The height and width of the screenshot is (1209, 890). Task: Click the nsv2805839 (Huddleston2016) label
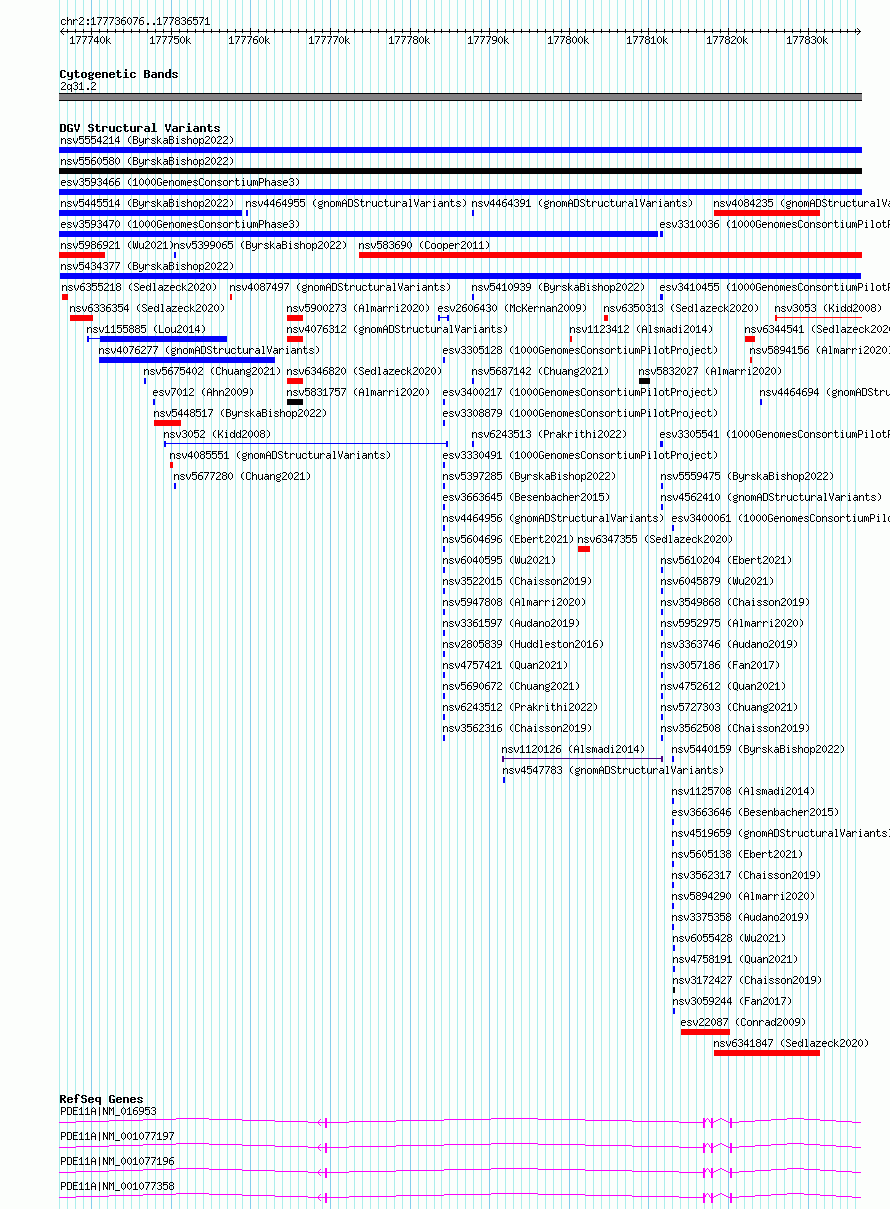tap(523, 644)
